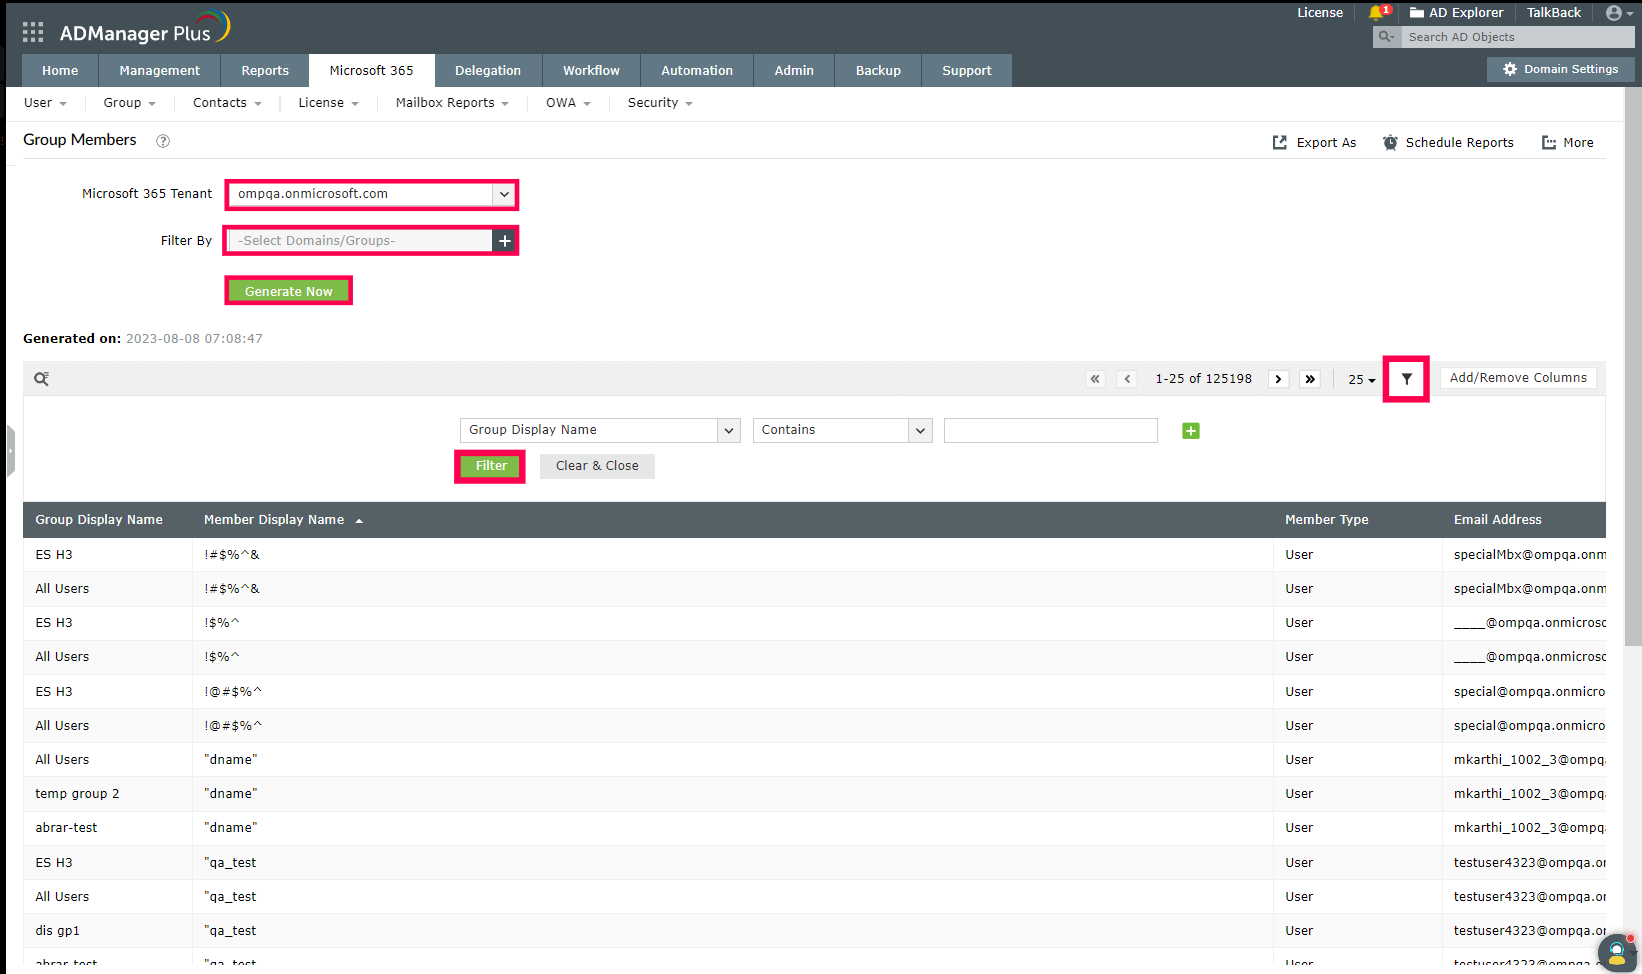Sort by Member Type column header
Image resolution: width=1642 pixels, height=974 pixels.
[x=1326, y=520]
